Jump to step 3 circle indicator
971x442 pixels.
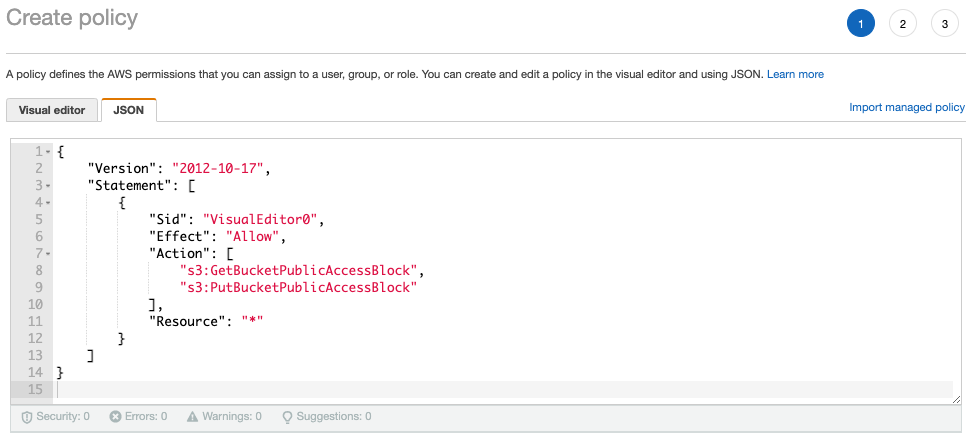point(944,23)
